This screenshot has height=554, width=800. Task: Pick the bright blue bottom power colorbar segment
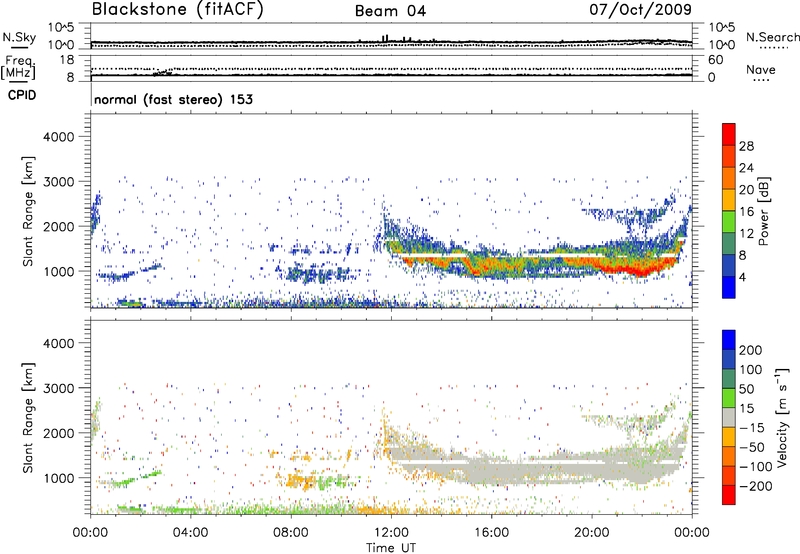tap(729, 287)
